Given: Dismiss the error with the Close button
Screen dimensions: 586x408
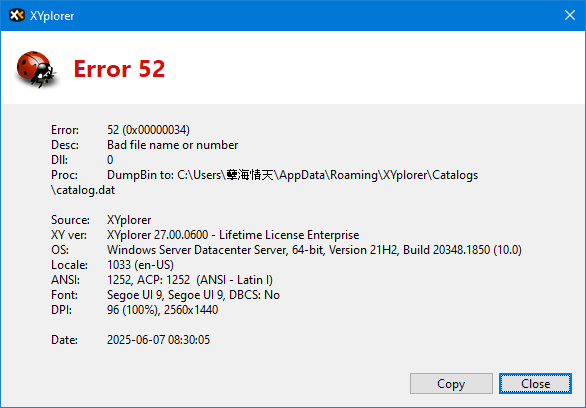Looking at the screenshot, I should pos(535,383).
